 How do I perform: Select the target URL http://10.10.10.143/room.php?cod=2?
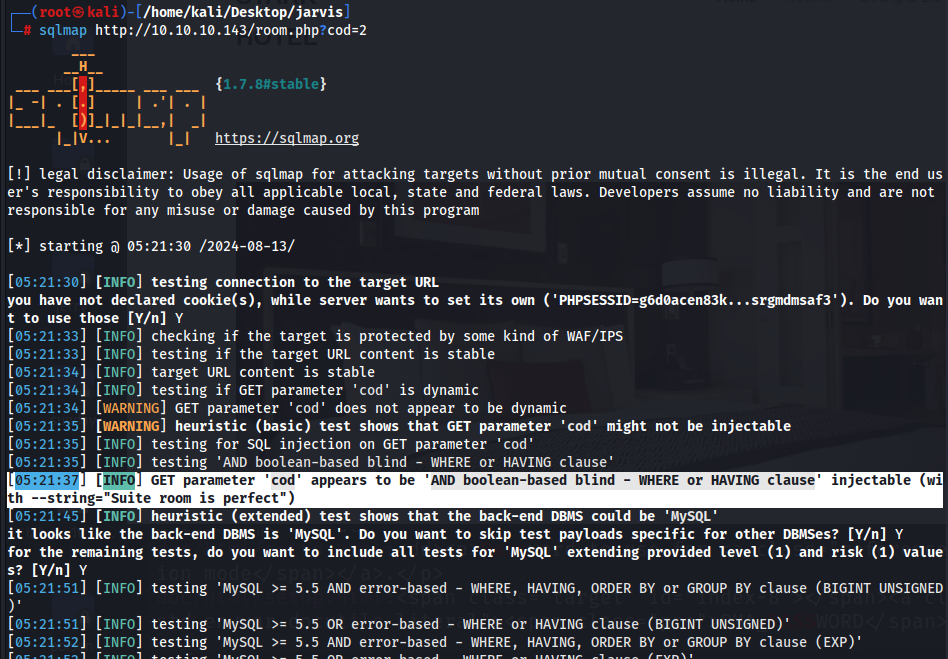[x=231, y=30]
